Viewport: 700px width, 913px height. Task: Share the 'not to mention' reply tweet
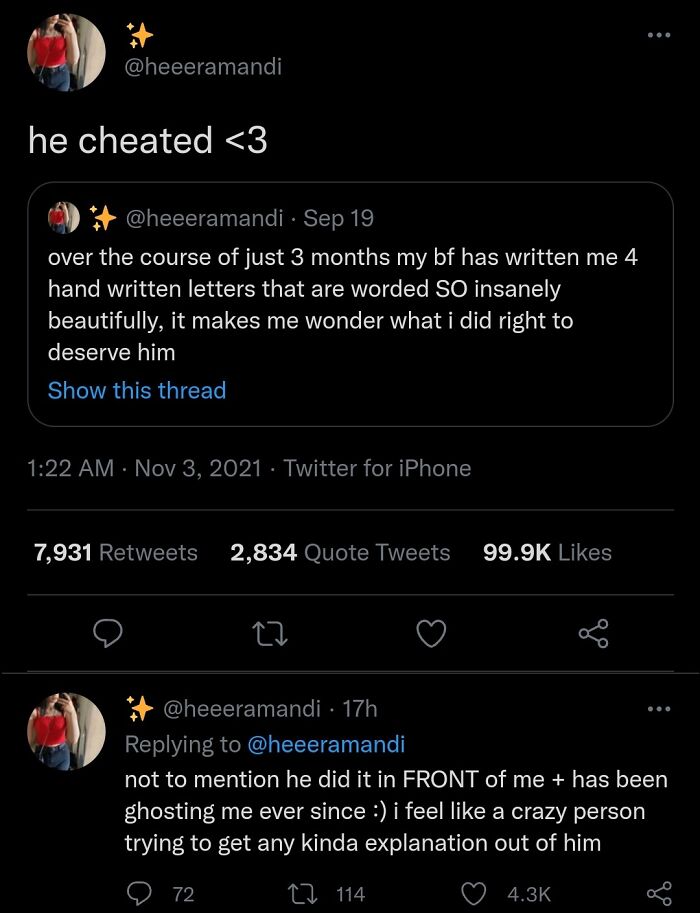[x=658, y=893]
